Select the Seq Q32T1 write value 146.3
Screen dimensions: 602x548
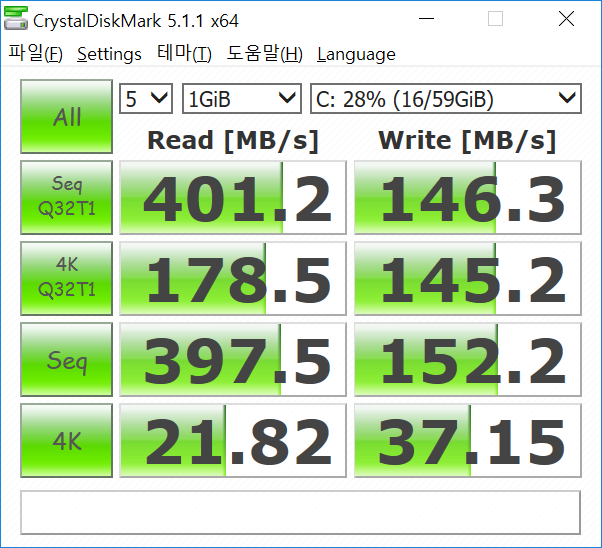coord(468,197)
